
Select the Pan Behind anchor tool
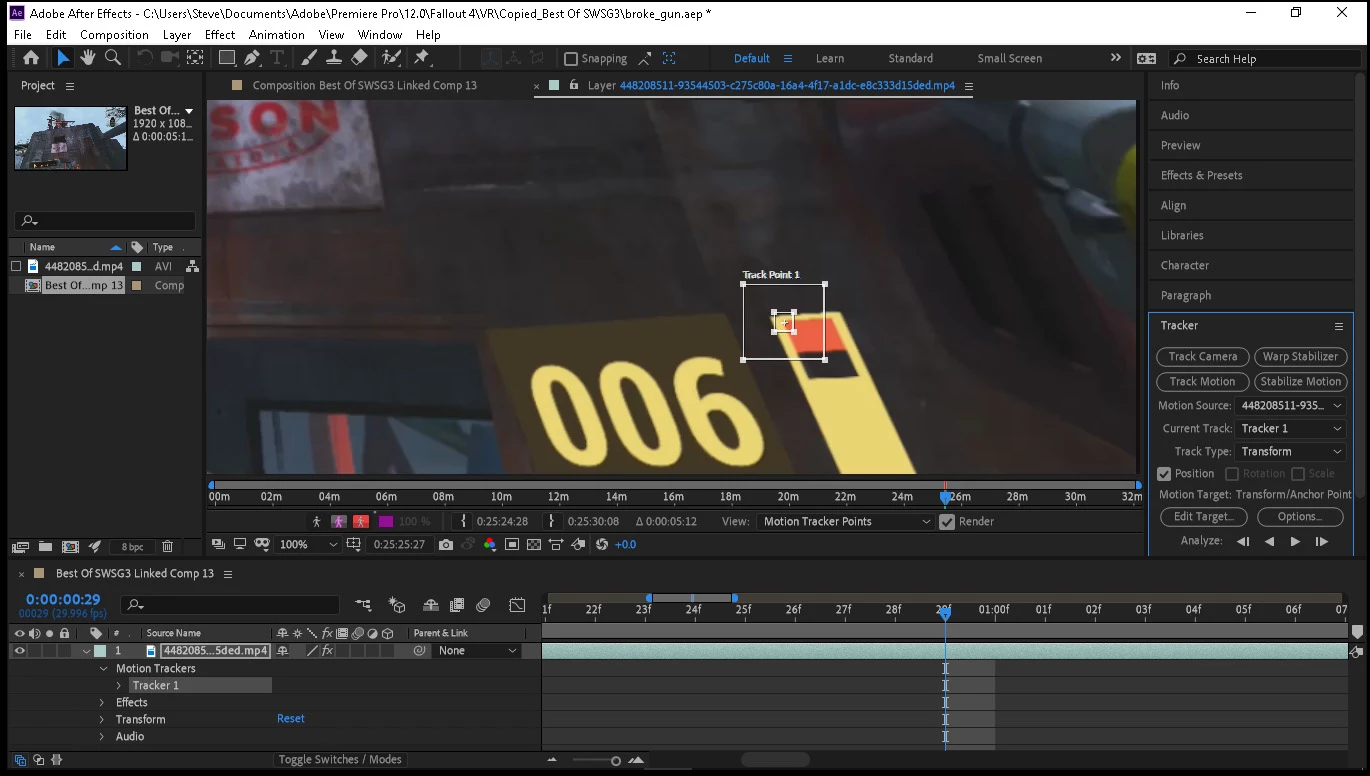[x=195, y=58]
